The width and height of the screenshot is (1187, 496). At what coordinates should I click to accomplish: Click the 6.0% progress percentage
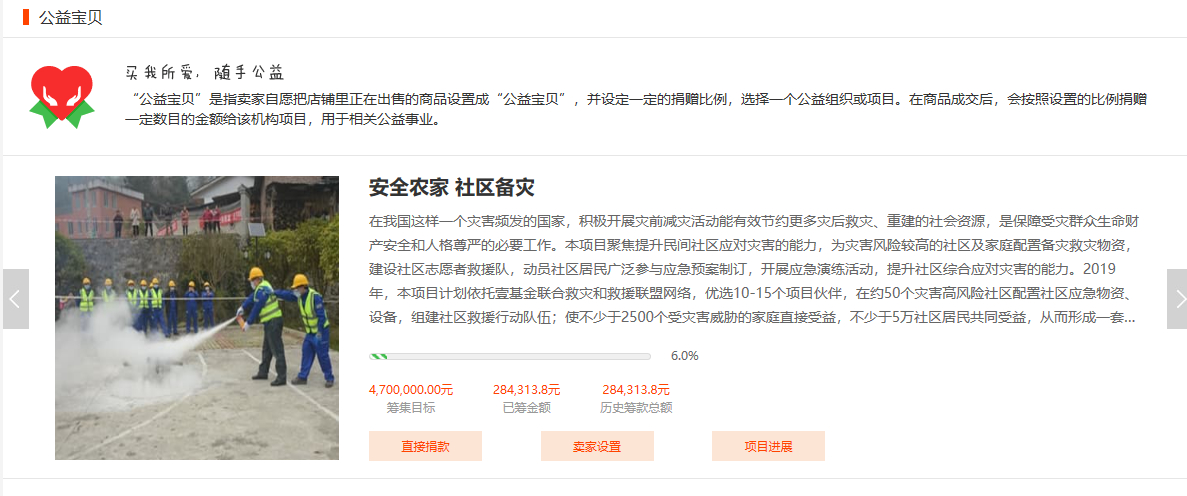(684, 356)
